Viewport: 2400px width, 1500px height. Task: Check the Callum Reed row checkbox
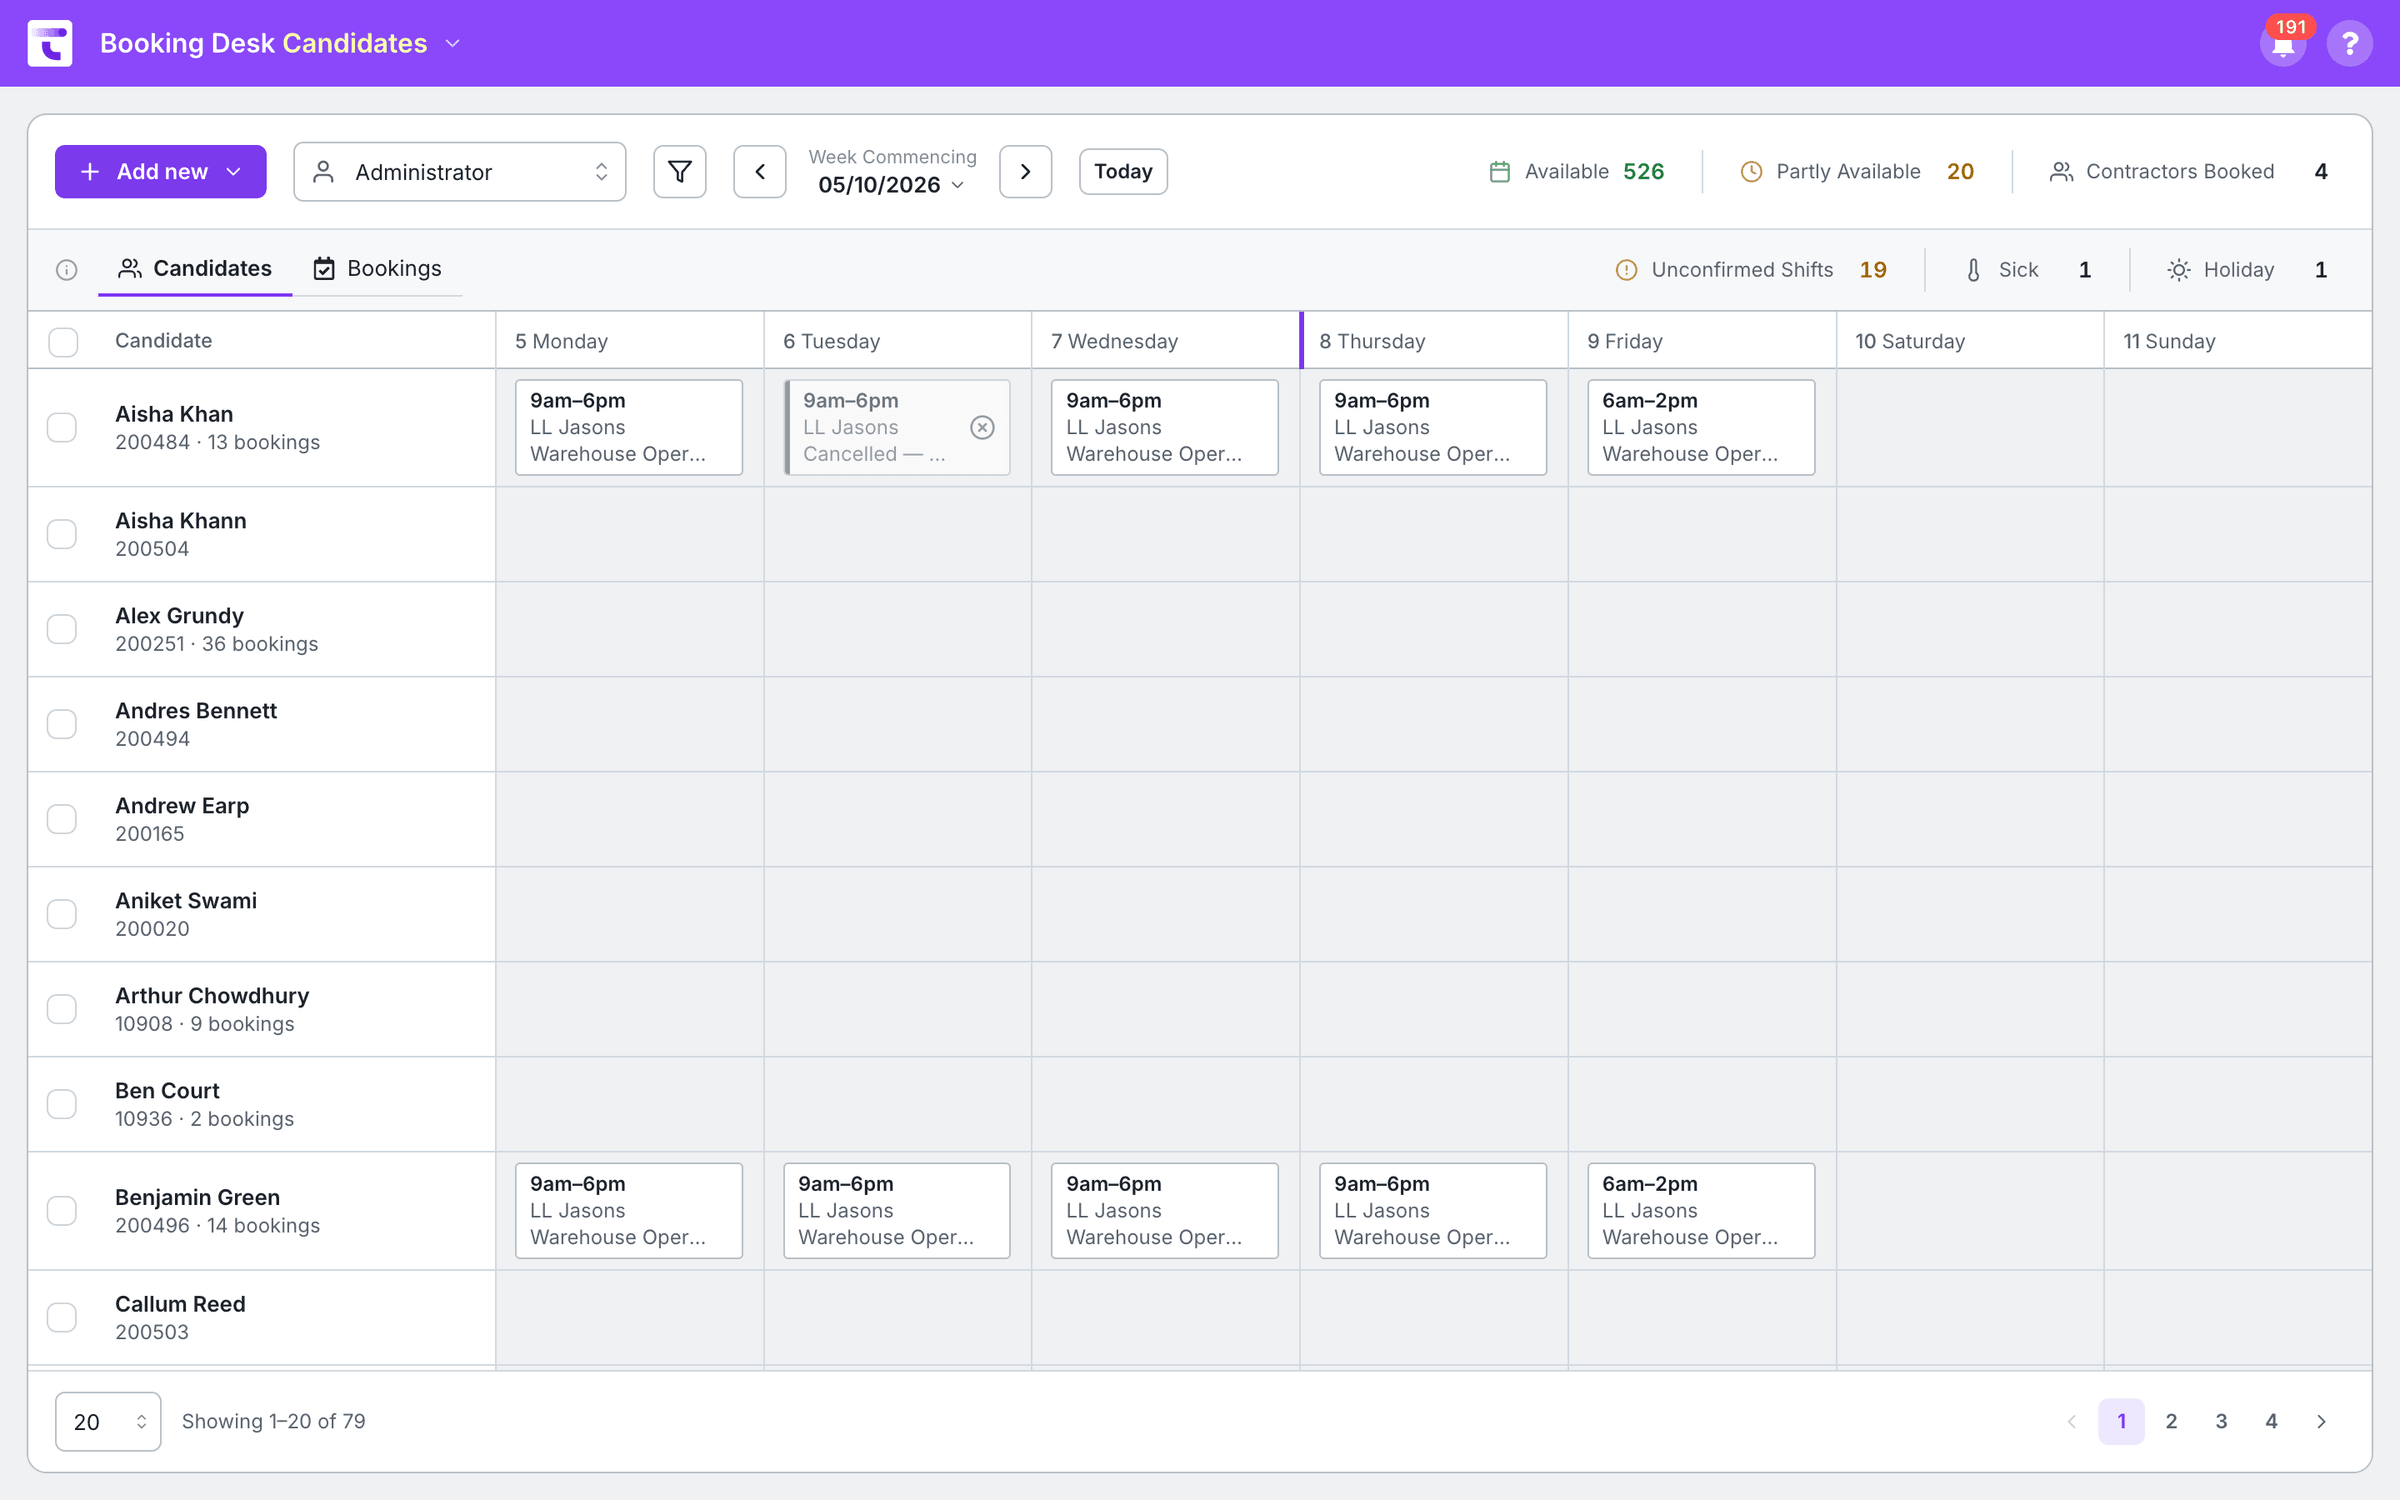pos(62,1317)
